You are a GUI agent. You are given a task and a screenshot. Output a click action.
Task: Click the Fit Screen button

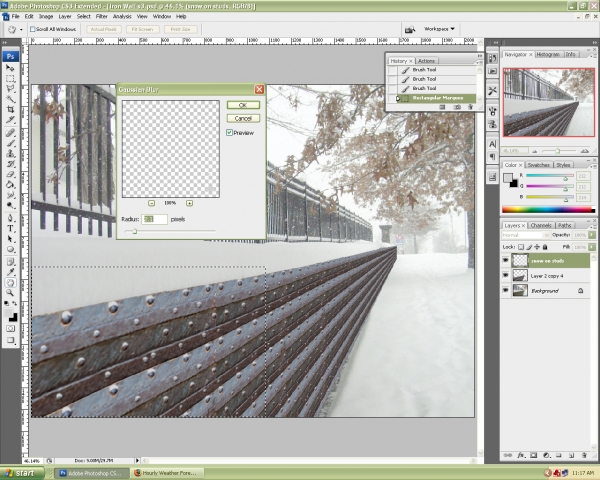(142, 29)
